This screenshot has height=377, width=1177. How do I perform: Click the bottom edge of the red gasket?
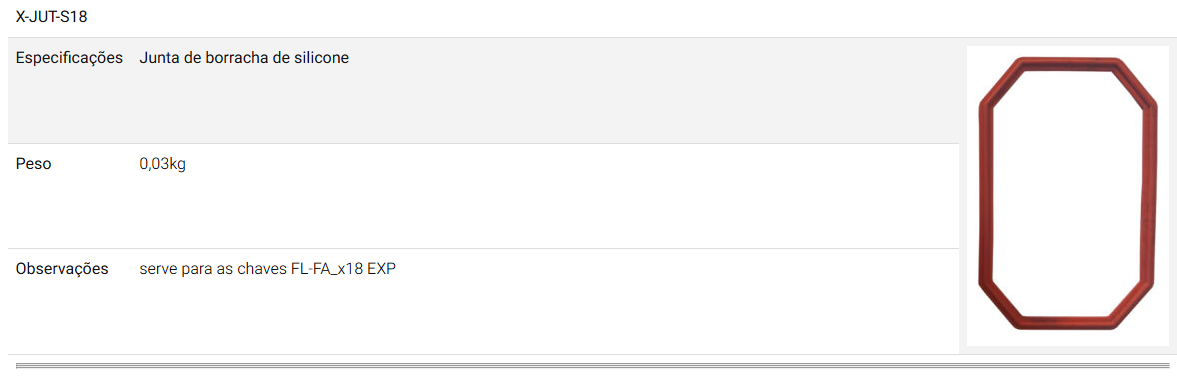[x=1065, y=322]
